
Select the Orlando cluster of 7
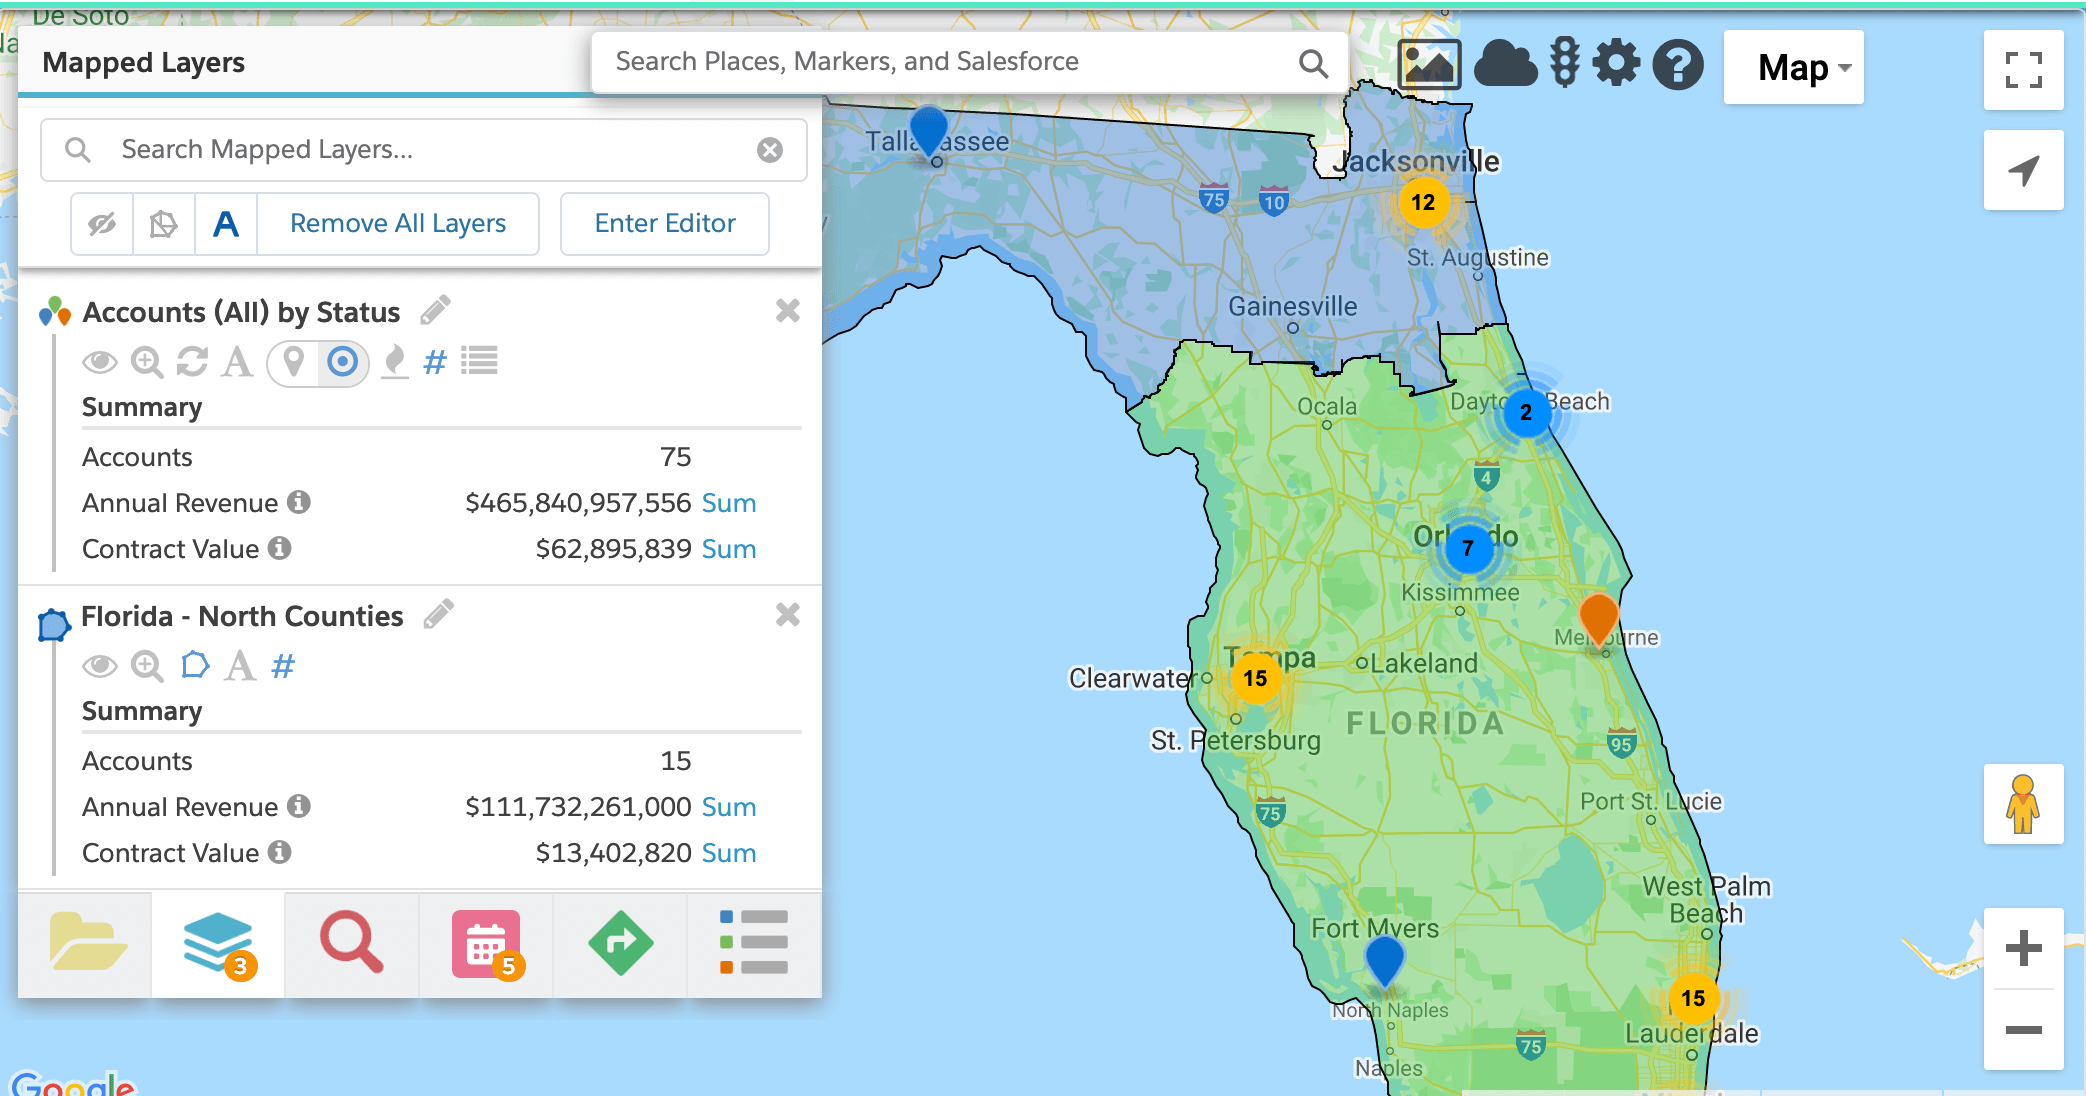pyautogui.click(x=1468, y=548)
